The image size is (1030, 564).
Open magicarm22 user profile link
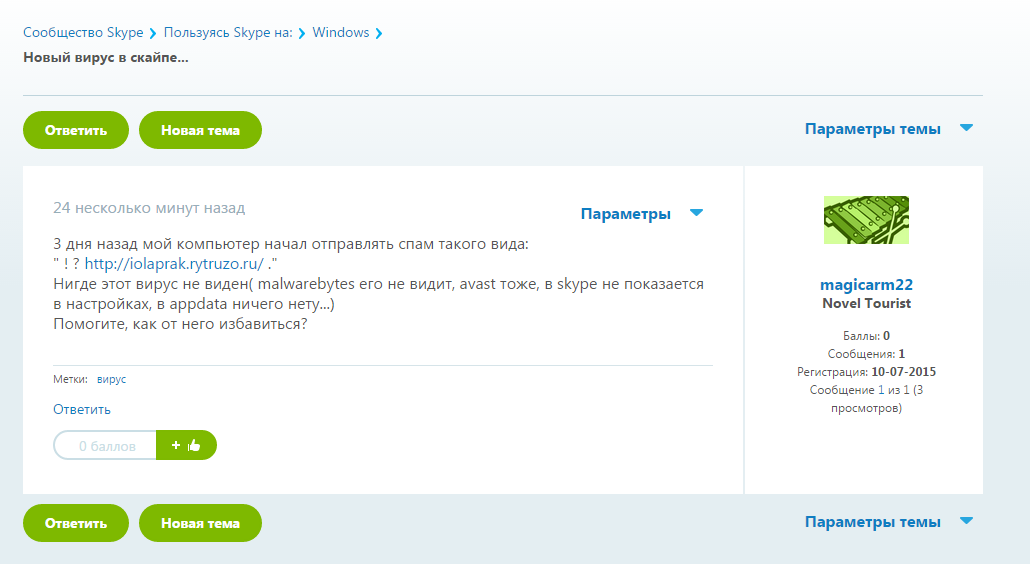pyautogui.click(x=866, y=284)
